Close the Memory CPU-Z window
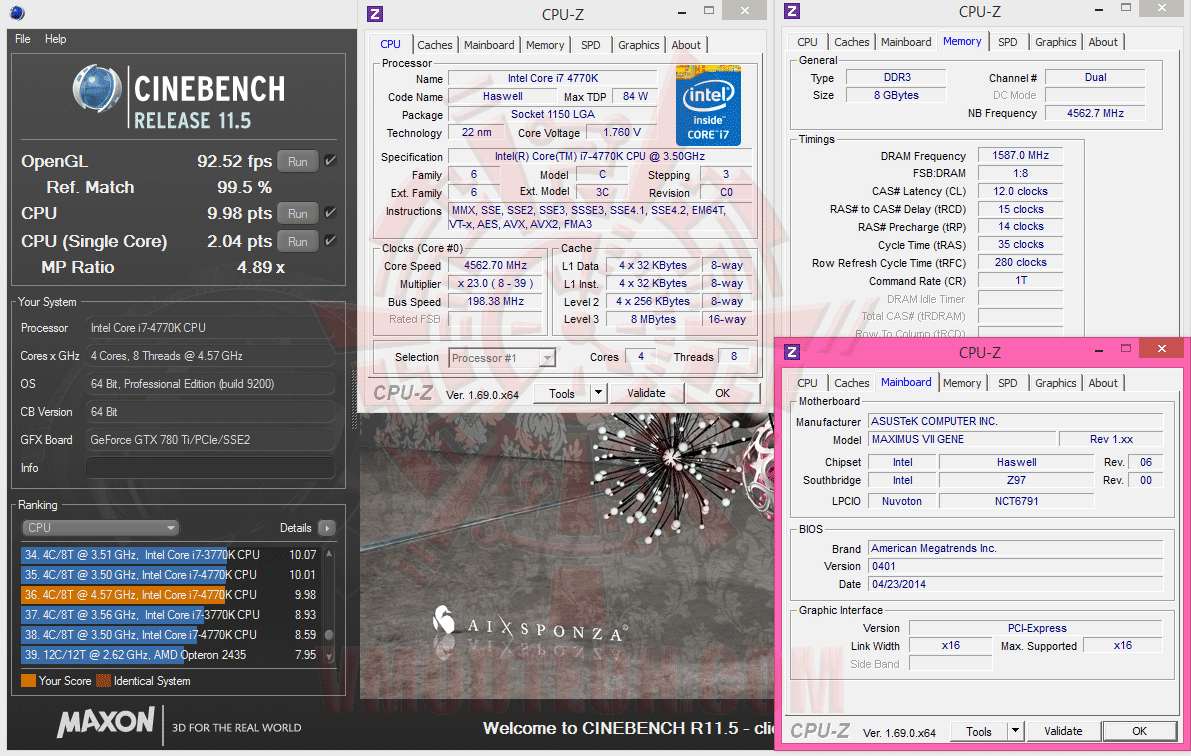This screenshot has height=756, width=1191. [x=1162, y=8]
